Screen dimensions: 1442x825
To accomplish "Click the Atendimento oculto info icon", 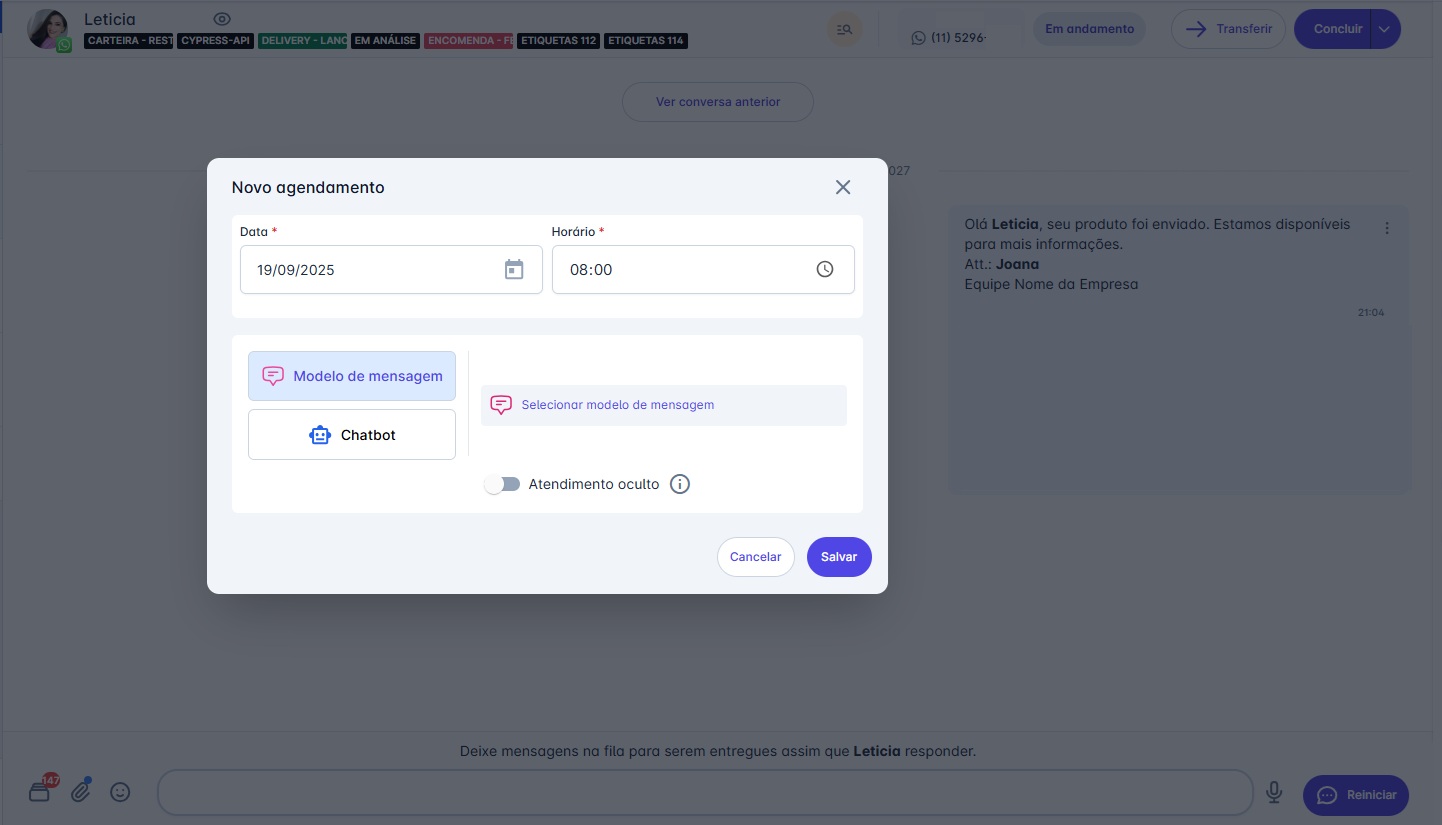I will tap(680, 484).
